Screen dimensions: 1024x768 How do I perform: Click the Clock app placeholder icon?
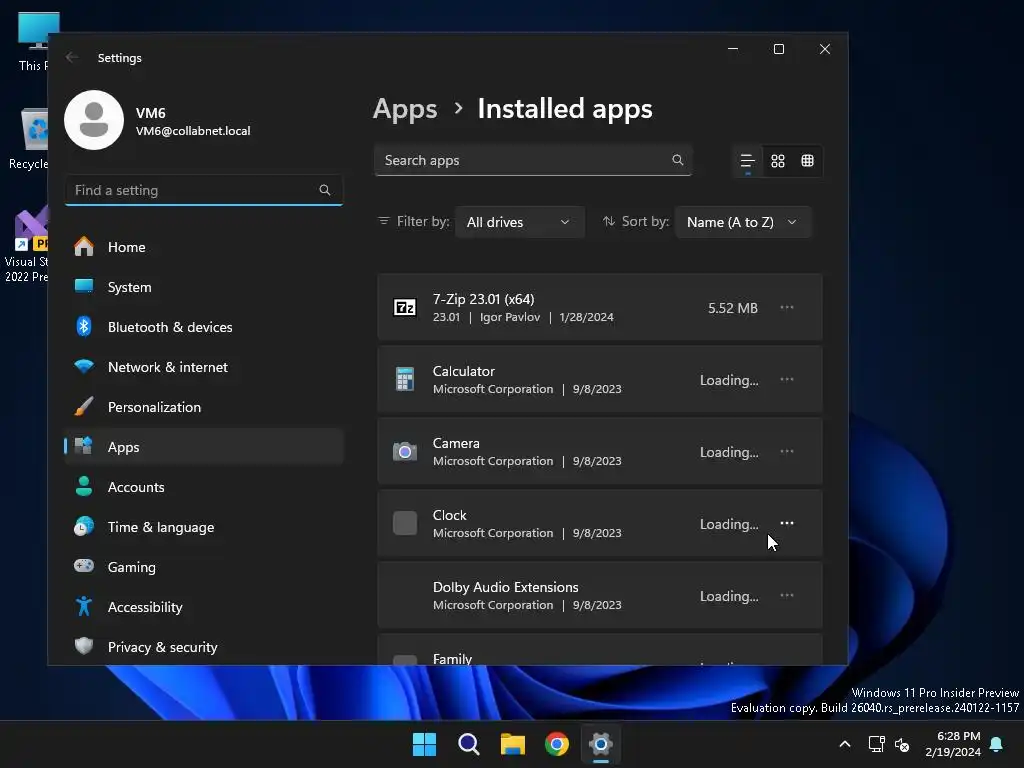pos(404,523)
